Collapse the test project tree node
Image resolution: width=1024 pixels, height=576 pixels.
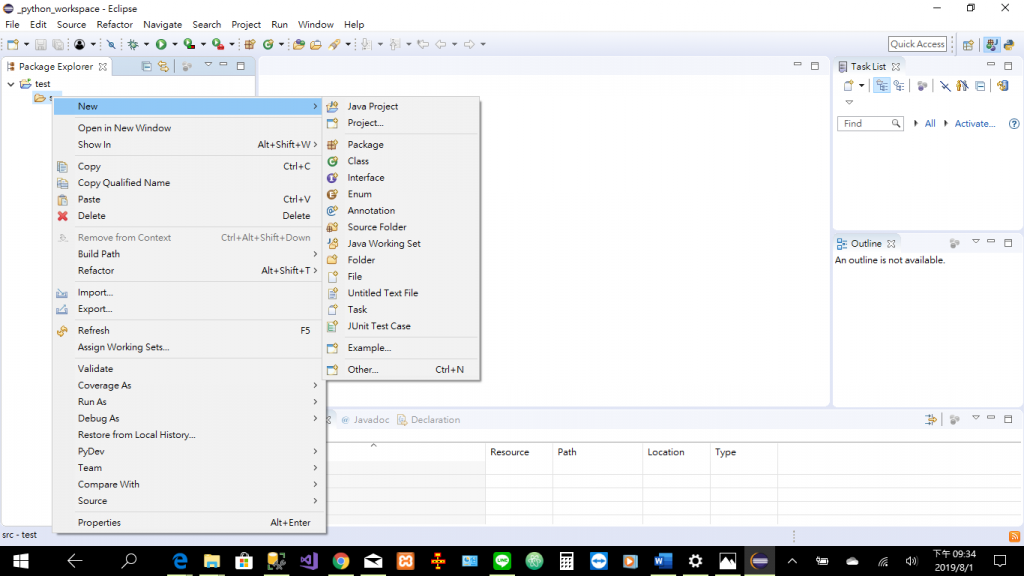tap(10, 84)
